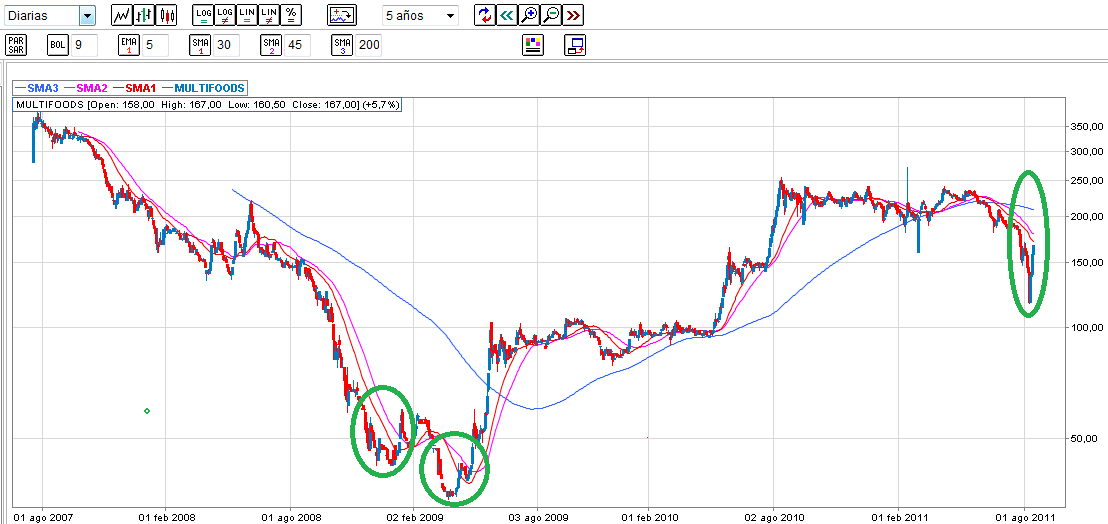Click the MULTIFOODS legend label
The height and width of the screenshot is (524, 1108).
[209, 88]
